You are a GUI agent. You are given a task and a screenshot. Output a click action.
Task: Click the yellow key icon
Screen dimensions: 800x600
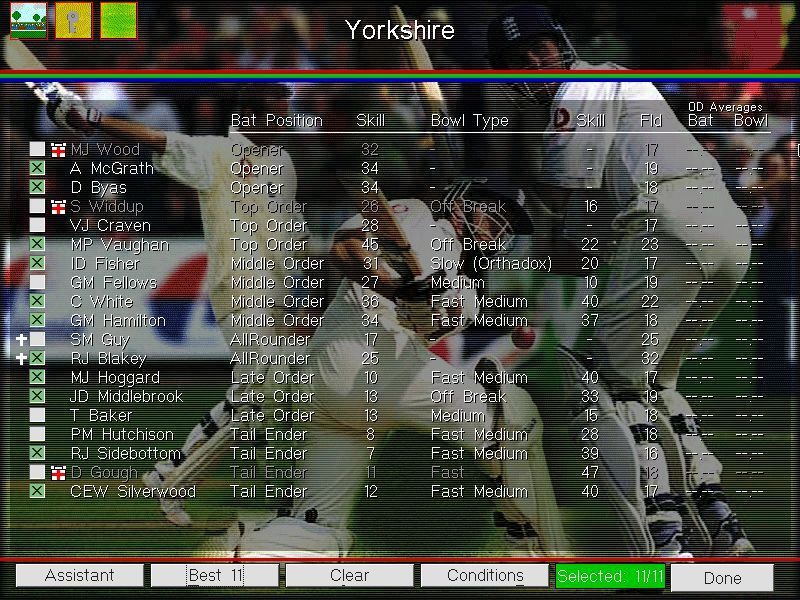pyautogui.click(x=74, y=20)
